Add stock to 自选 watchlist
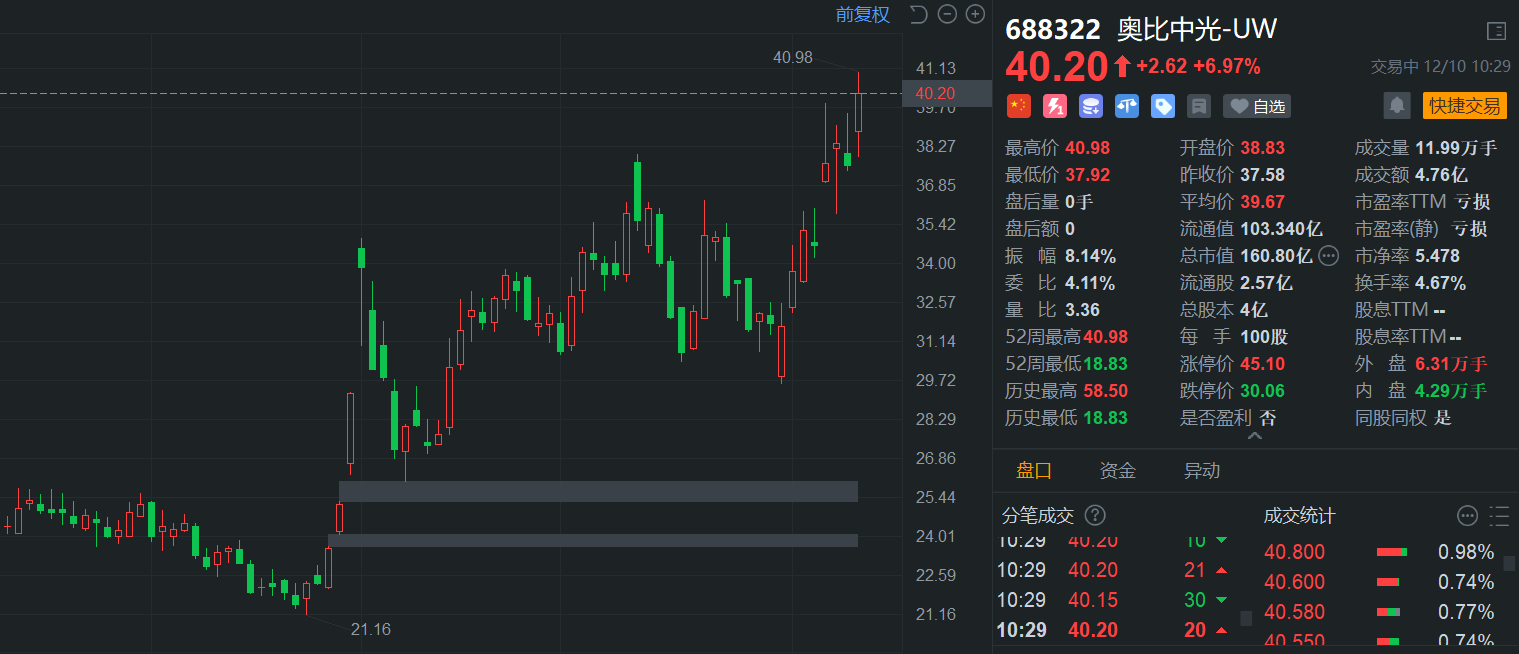 1256,106
